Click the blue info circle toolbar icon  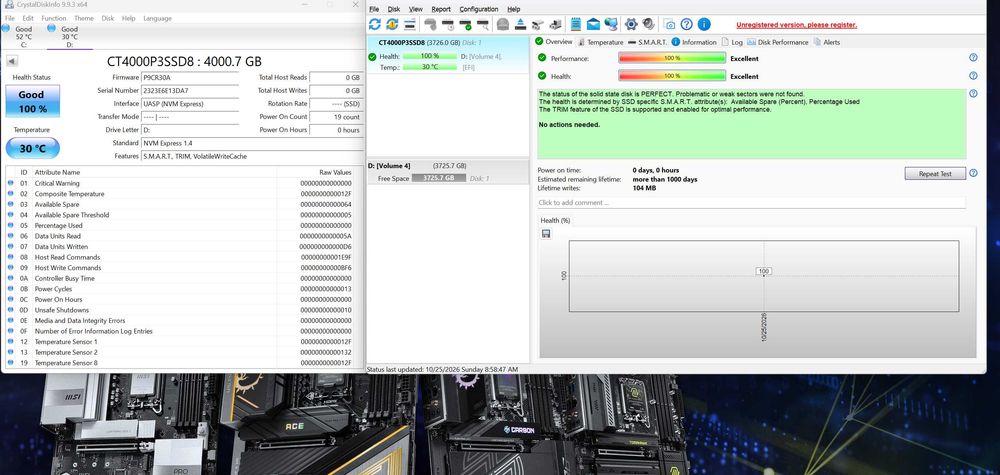pos(704,24)
